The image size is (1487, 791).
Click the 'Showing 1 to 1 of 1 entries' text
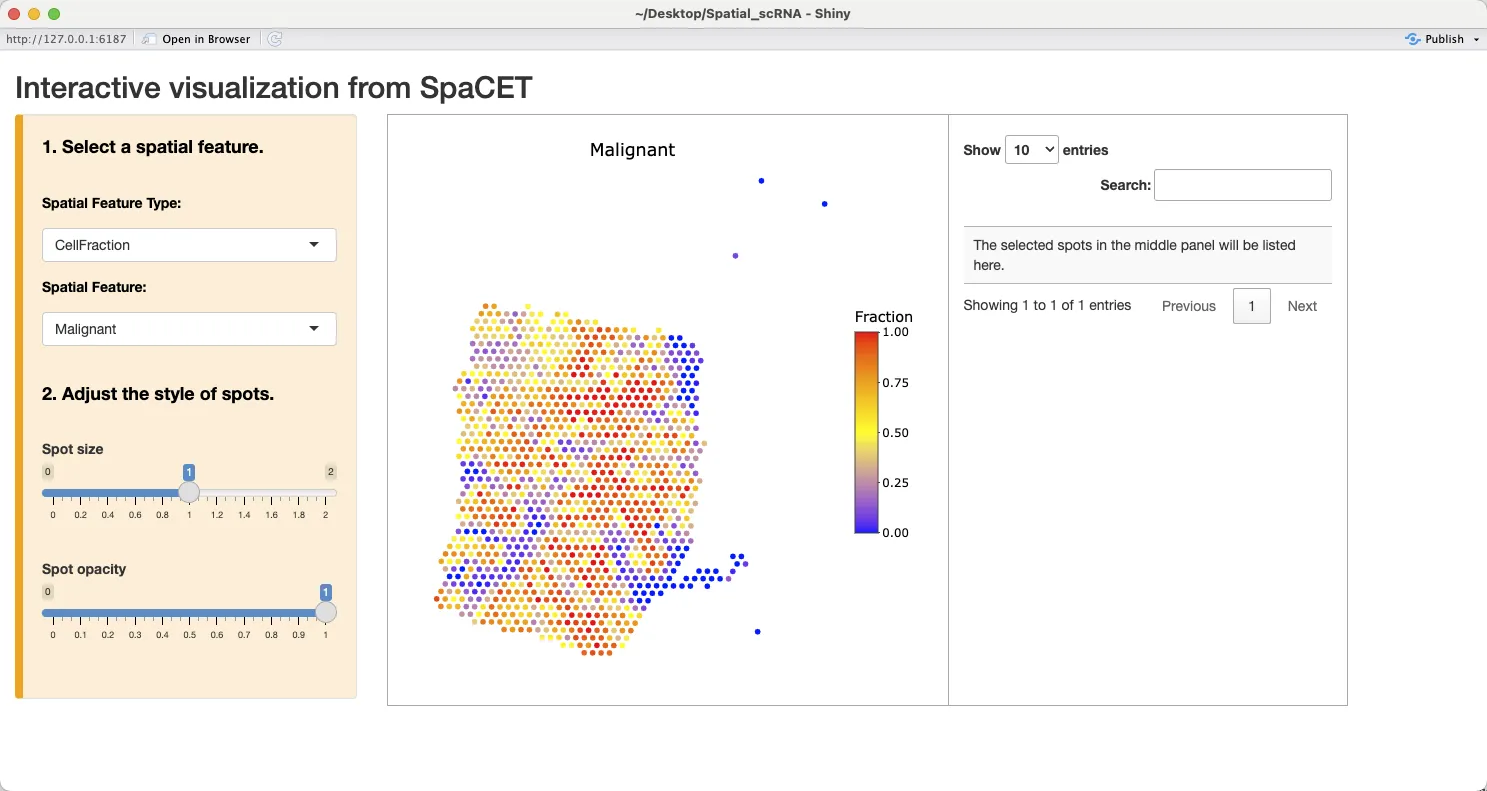point(1047,305)
